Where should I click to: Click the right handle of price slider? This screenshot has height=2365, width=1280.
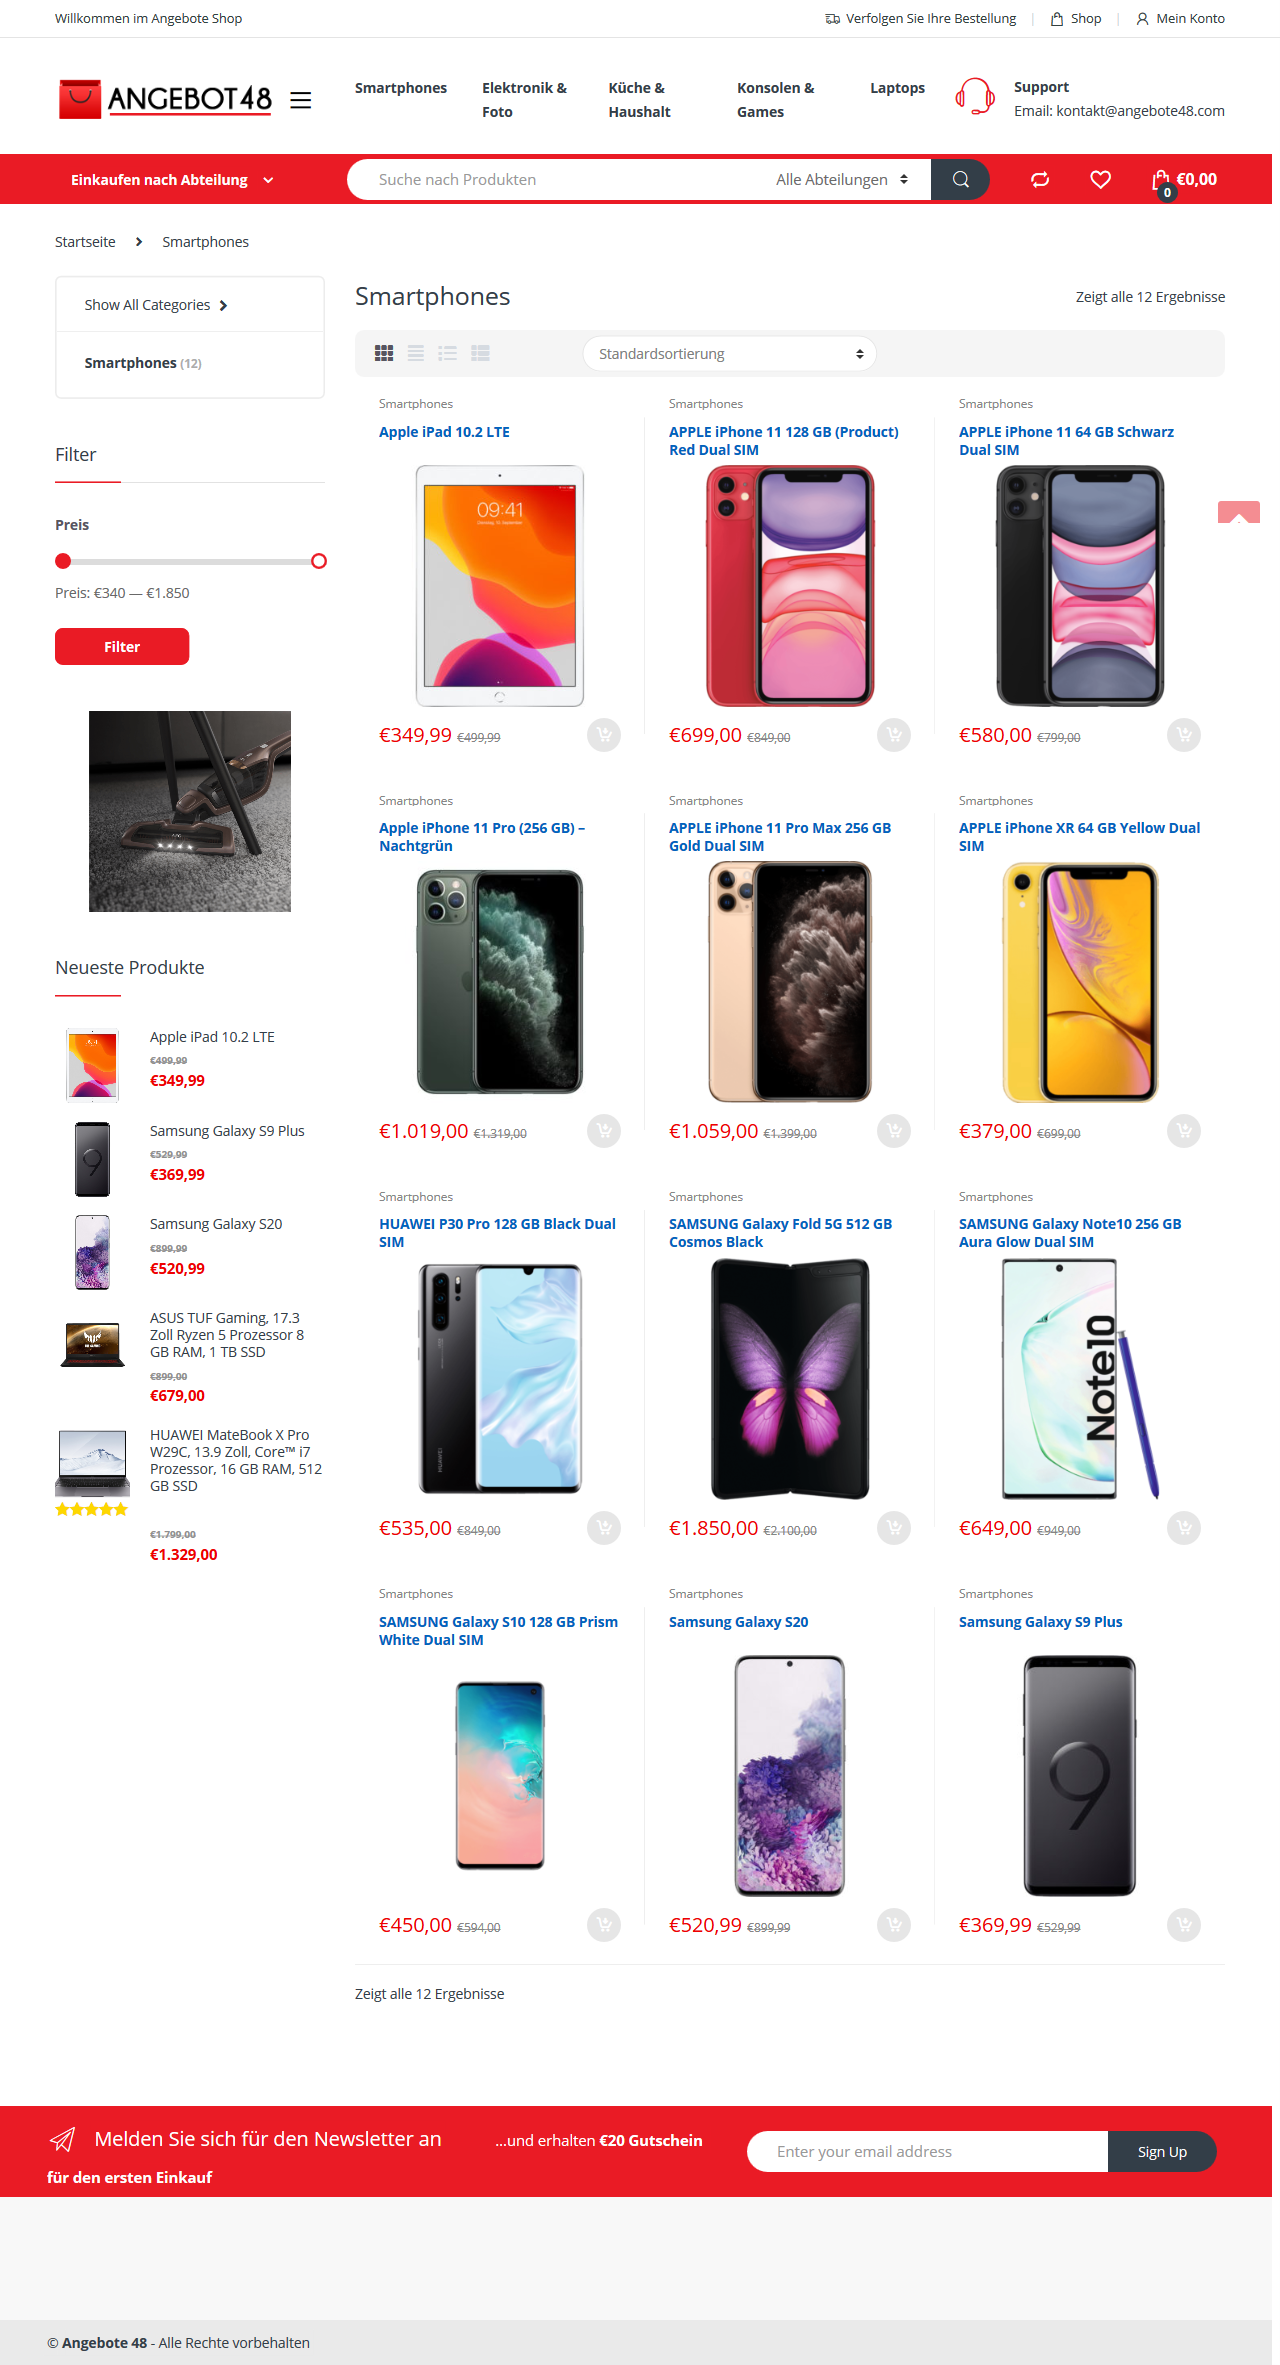tap(319, 561)
